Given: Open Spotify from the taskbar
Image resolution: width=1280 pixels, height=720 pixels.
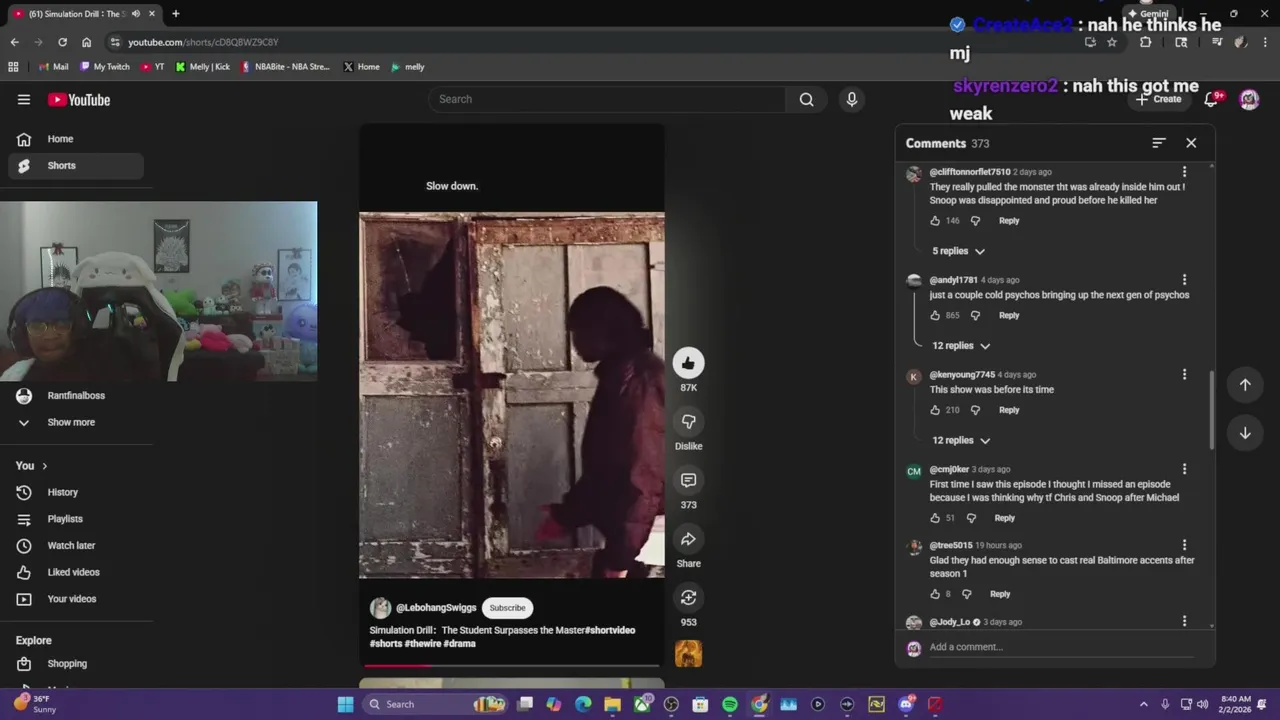Looking at the screenshot, I should 730,704.
